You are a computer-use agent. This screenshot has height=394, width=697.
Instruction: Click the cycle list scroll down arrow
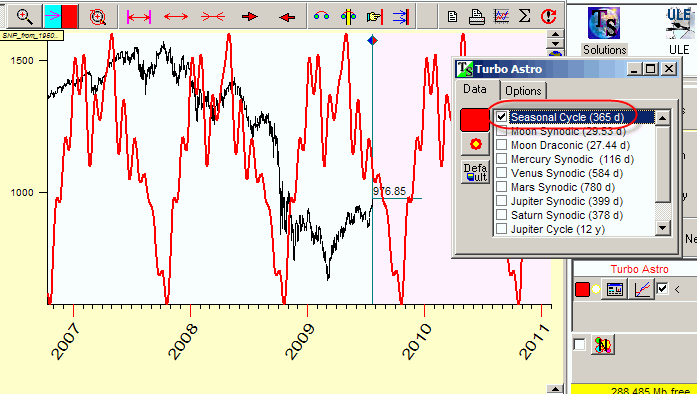(663, 228)
